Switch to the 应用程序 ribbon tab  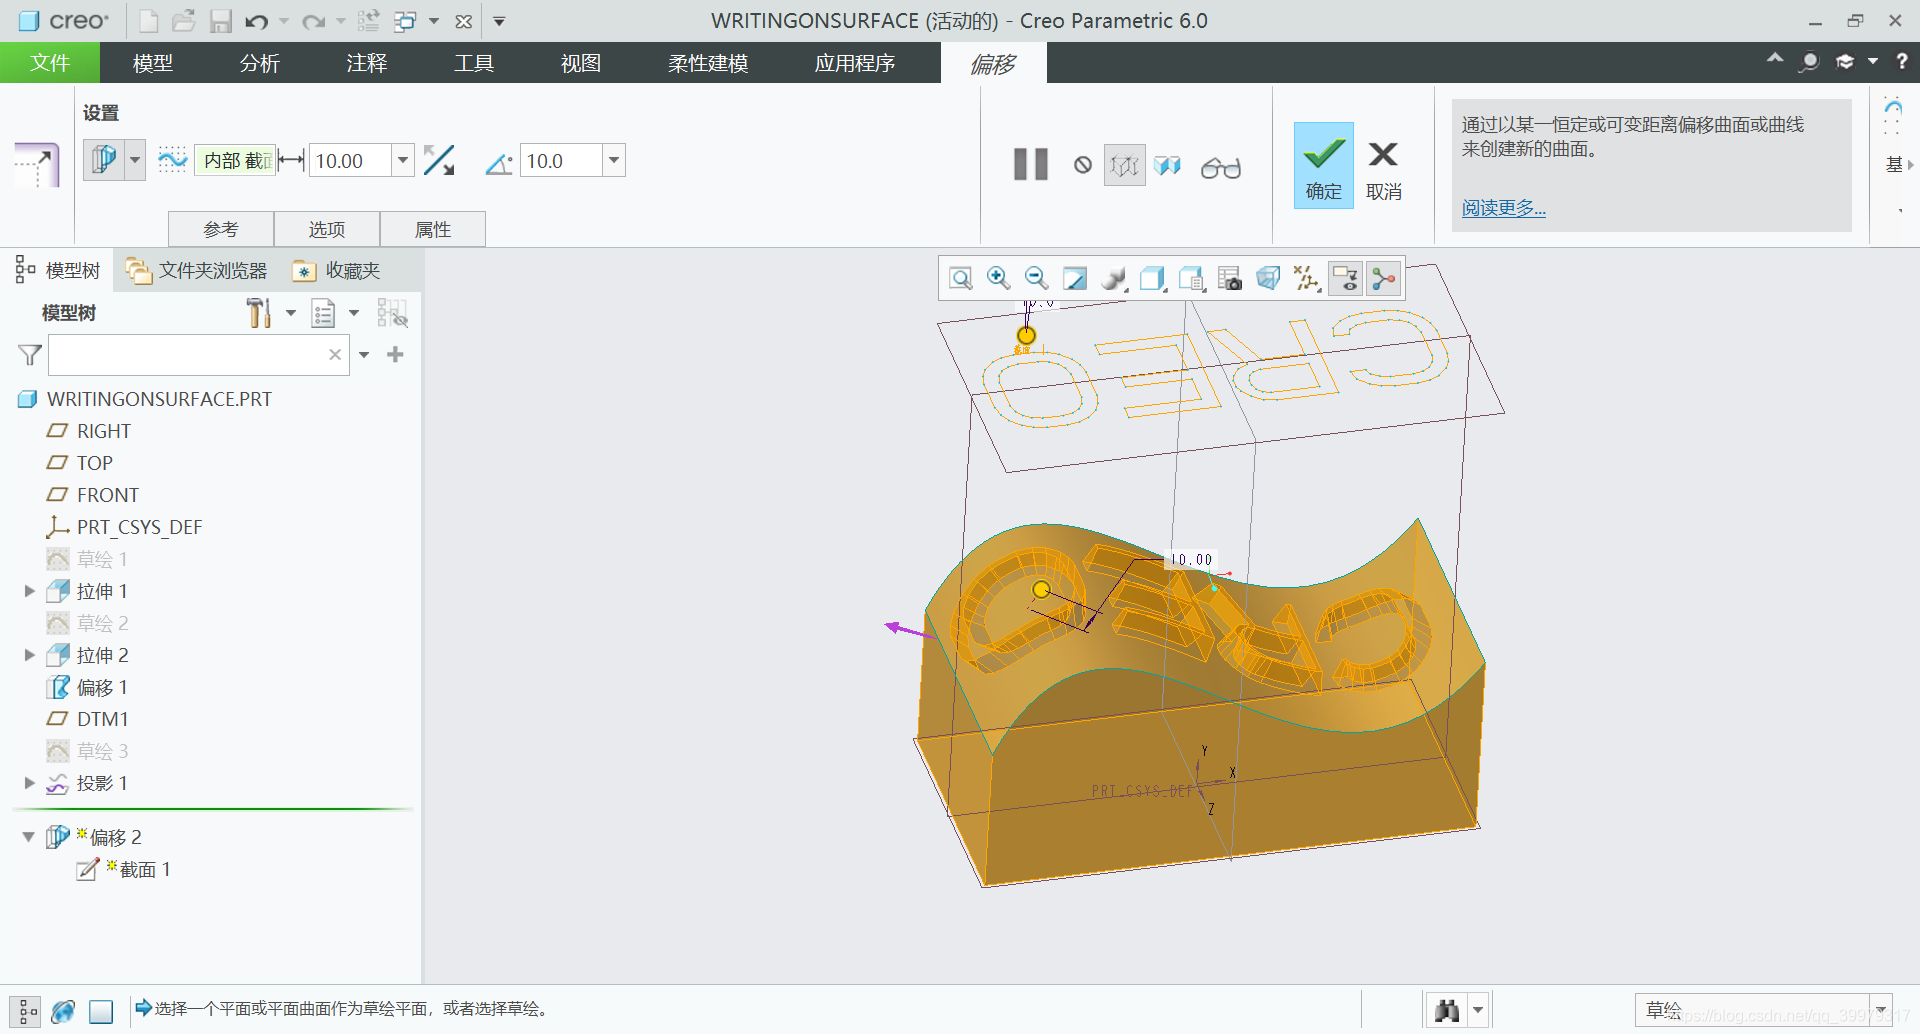click(855, 63)
